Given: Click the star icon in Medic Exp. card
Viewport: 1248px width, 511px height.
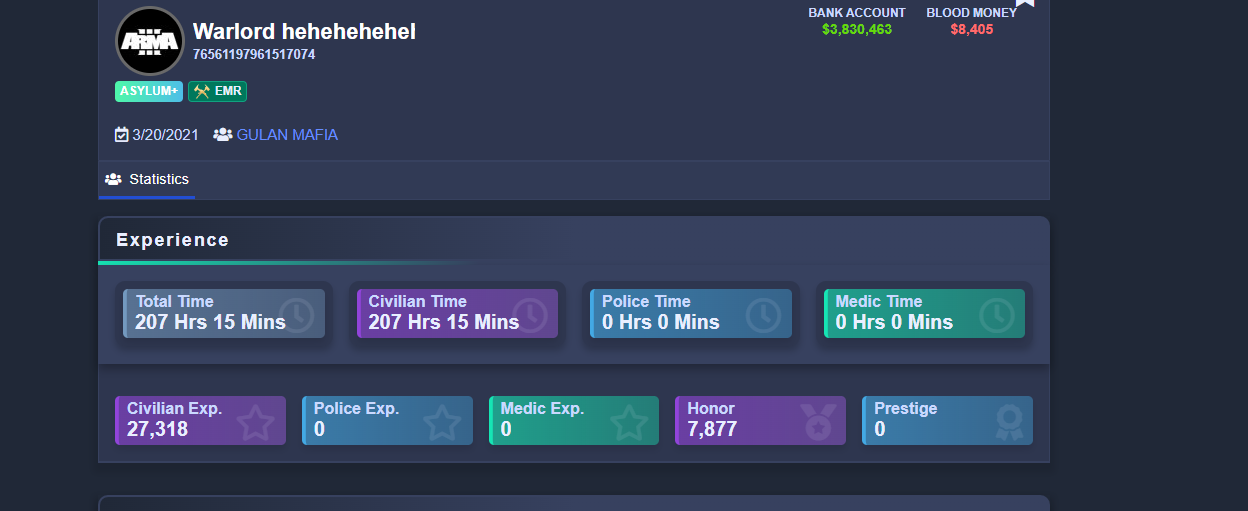Looking at the screenshot, I should click(629, 422).
